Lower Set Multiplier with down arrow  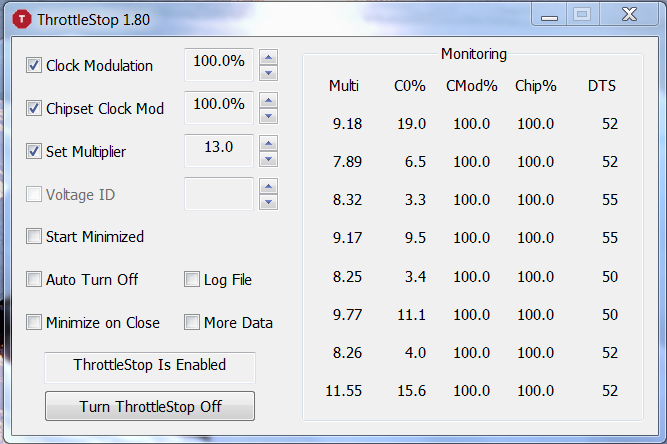pos(268,159)
